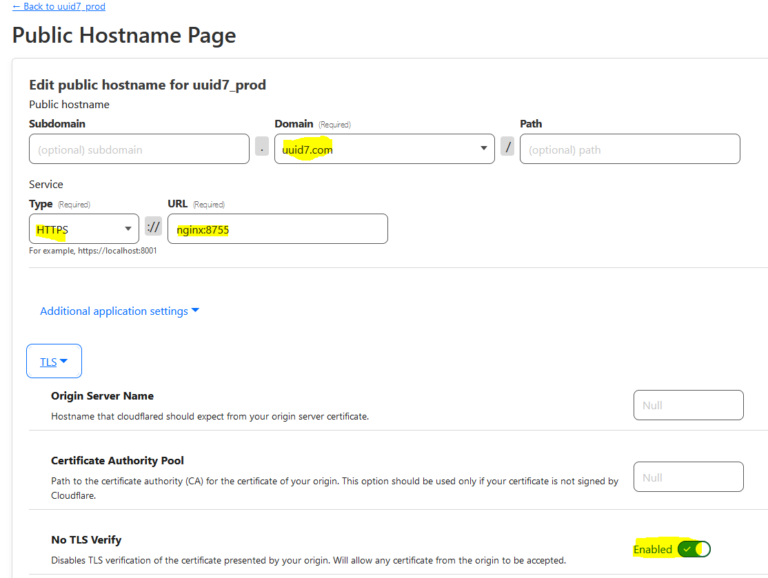This screenshot has width=768, height=578.
Task: Click the :// separator icon before URL
Action: point(153,227)
